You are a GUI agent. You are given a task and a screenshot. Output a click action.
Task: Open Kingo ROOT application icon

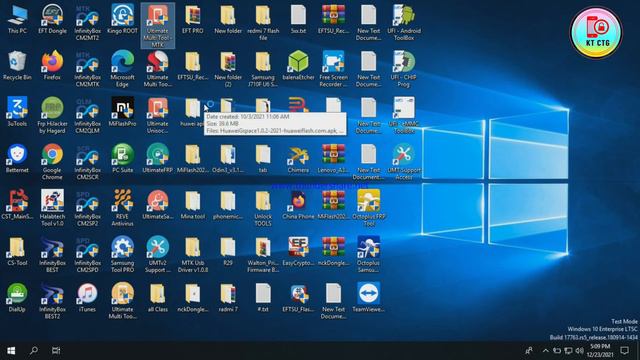coord(122,20)
